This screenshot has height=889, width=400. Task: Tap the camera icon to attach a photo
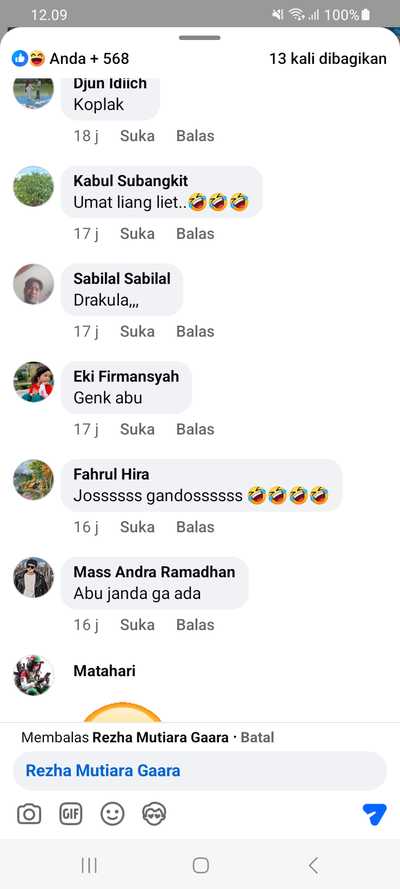point(29,815)
